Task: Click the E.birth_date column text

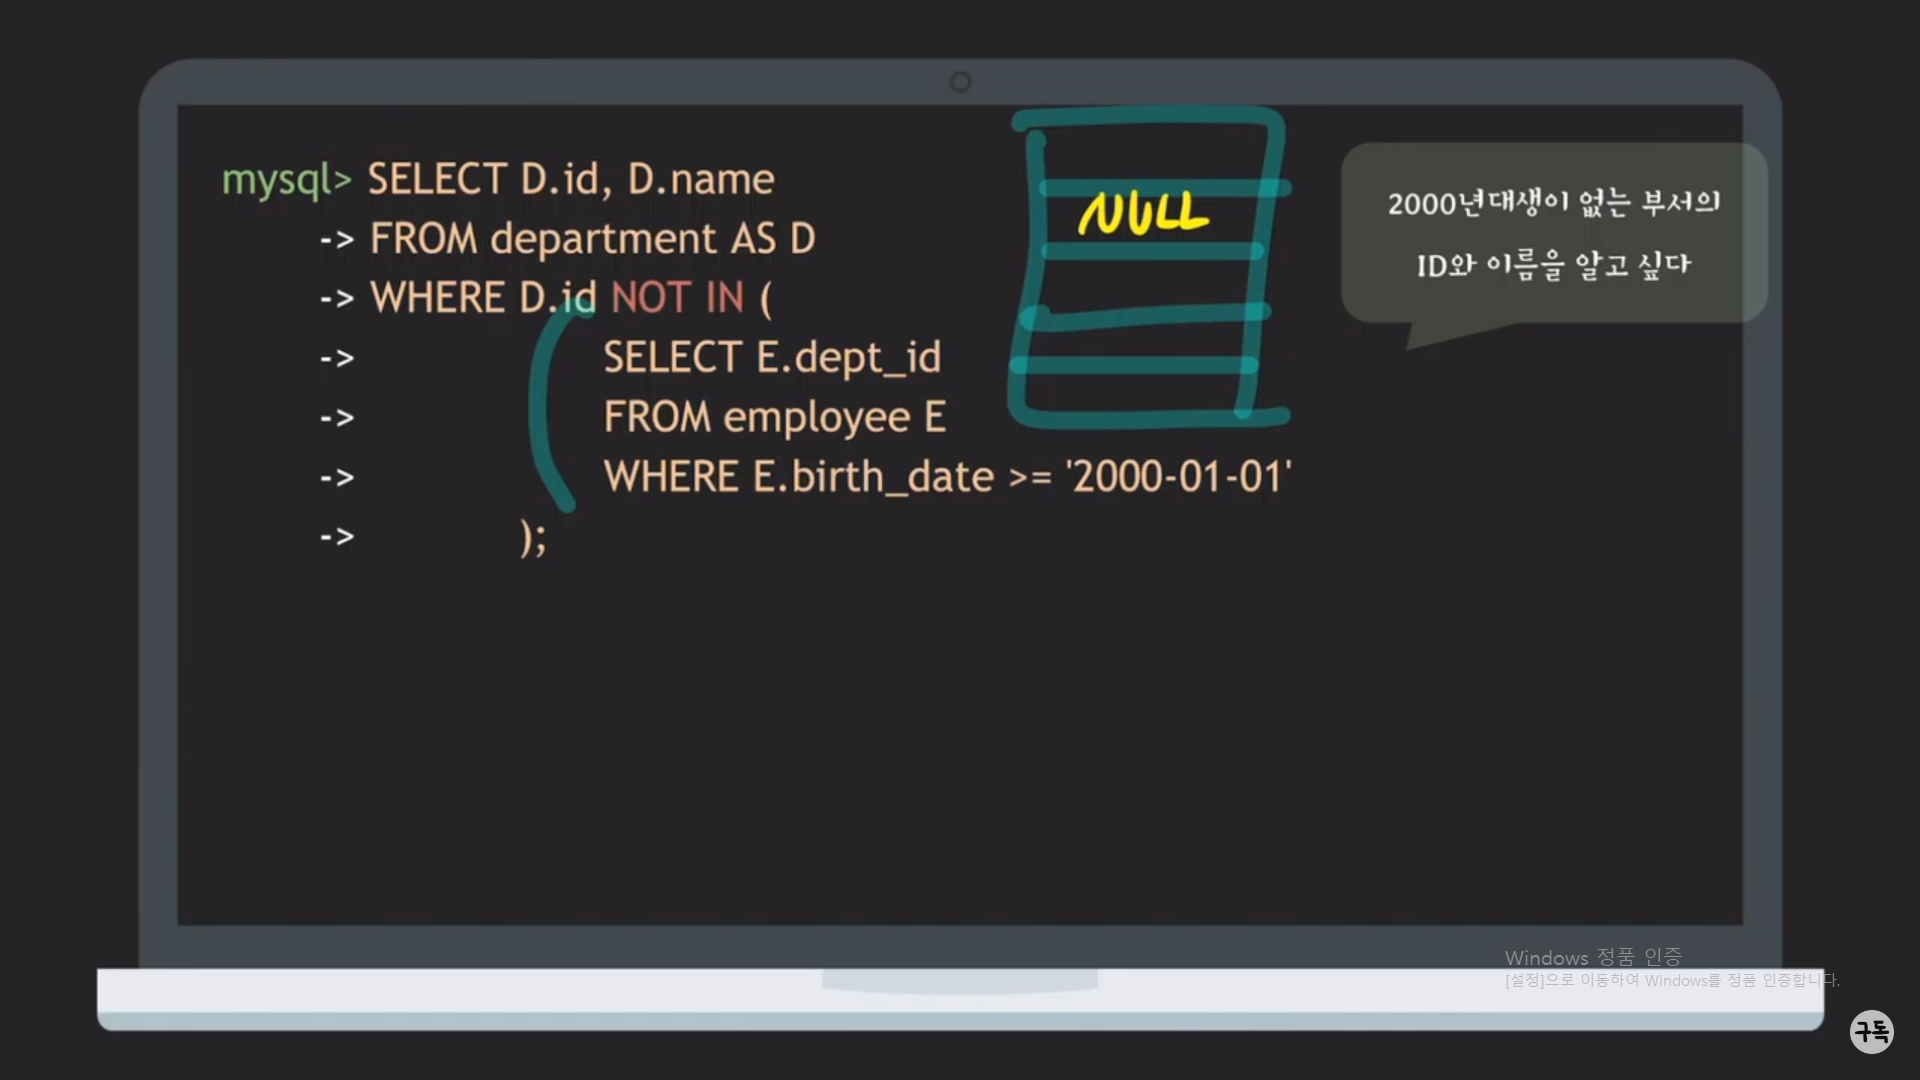Action: tap(873, 477)
